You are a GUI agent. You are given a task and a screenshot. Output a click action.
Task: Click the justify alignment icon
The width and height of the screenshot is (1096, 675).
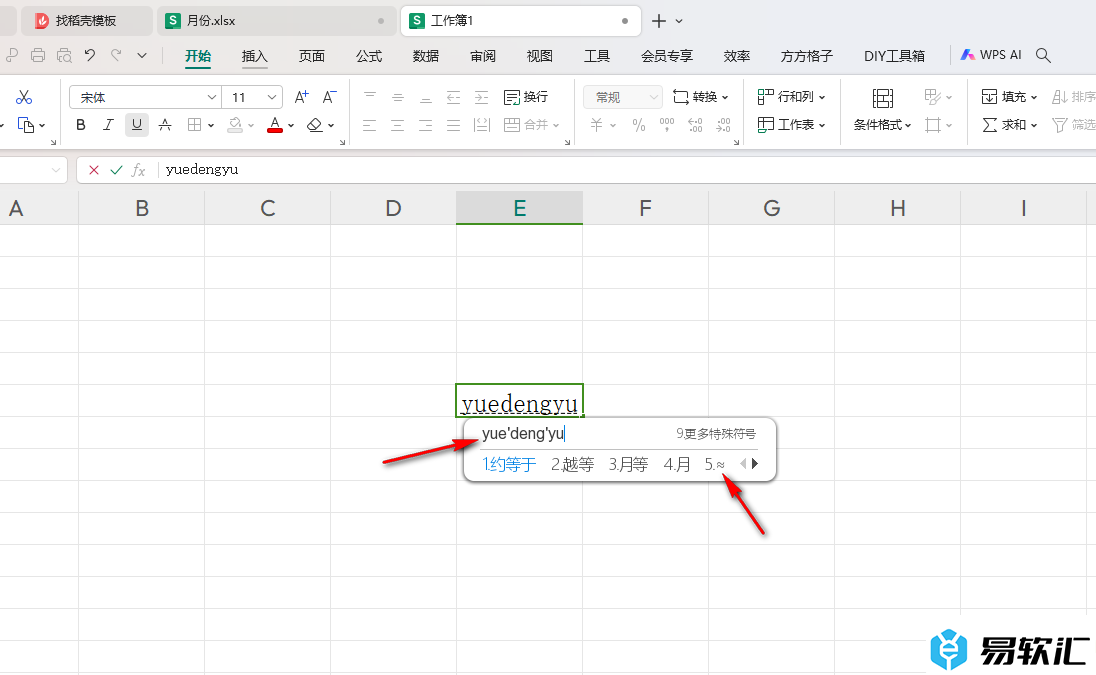pyautogui.click(x=454, y=125)
